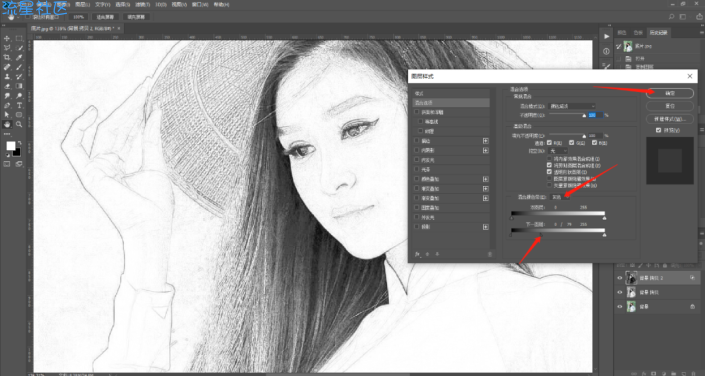Select the Pen tool
Viewport: 705px width, 376px height.
tap(7, 105)
